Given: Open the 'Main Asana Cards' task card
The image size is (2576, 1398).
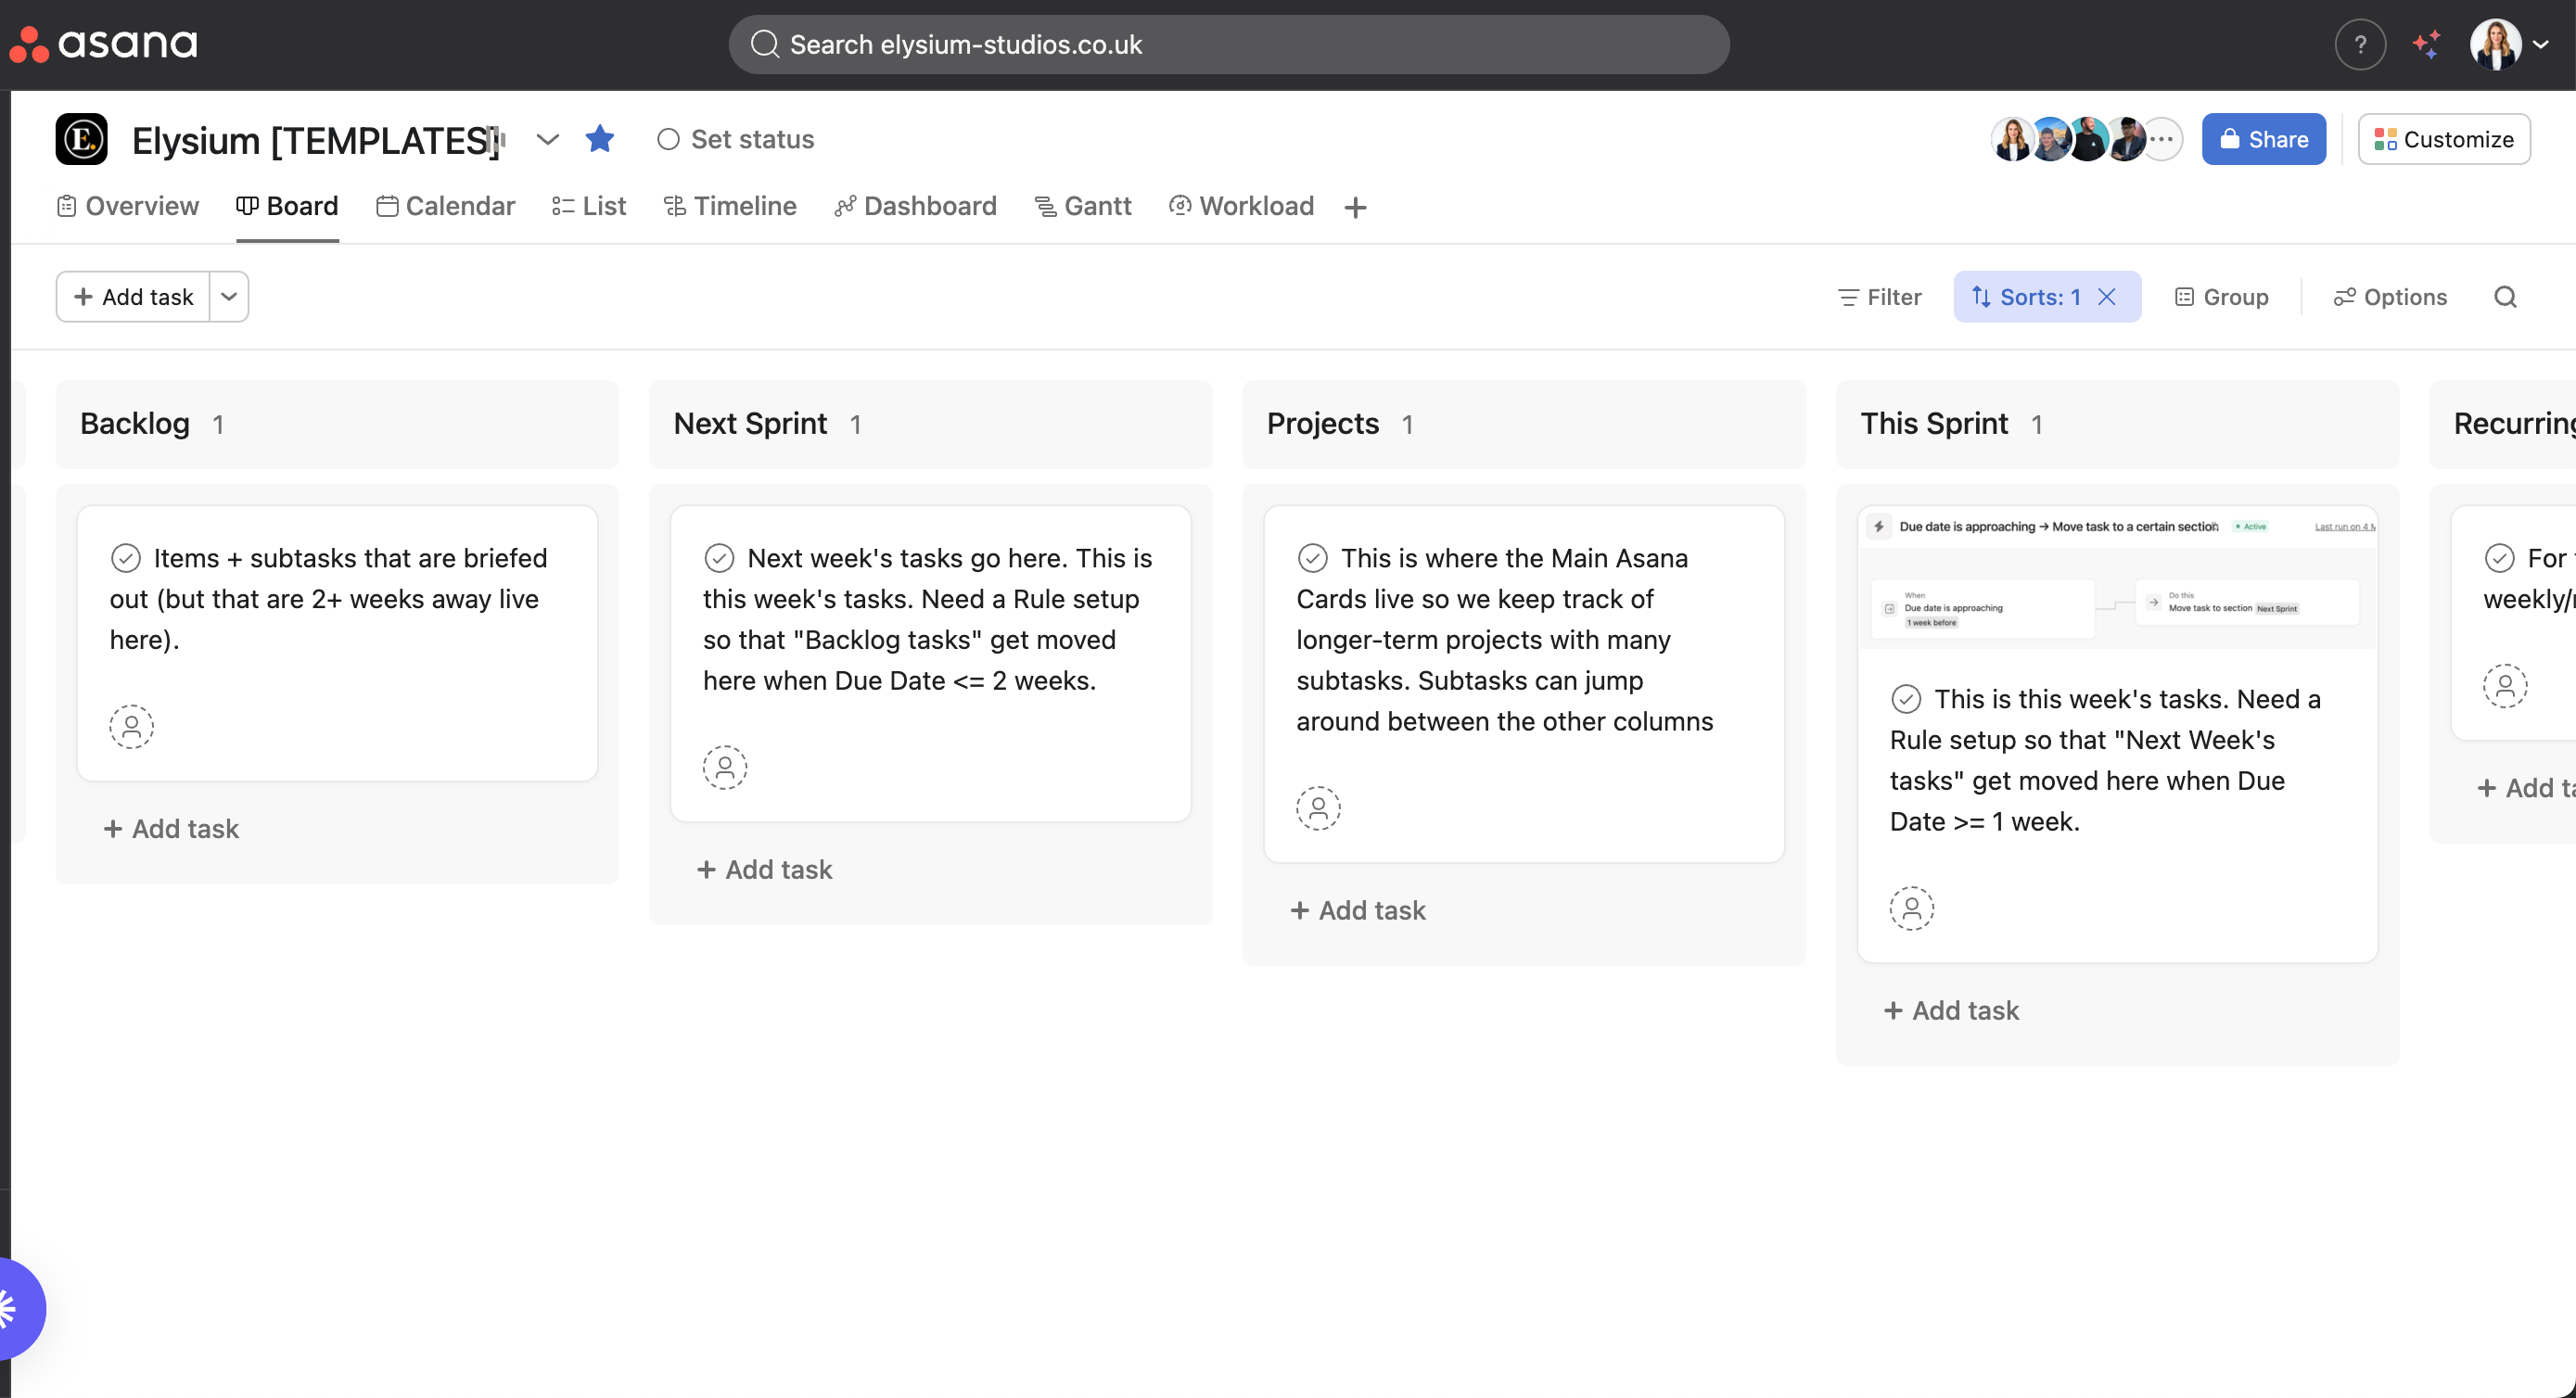Looking at the screenshot, I should [x=1524, y=684].
